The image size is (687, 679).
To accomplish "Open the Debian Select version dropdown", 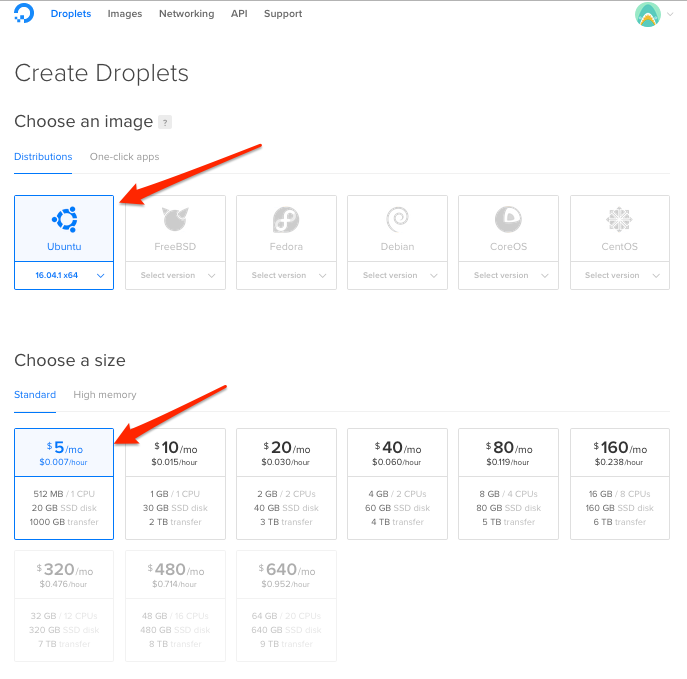I will [397, 276].
